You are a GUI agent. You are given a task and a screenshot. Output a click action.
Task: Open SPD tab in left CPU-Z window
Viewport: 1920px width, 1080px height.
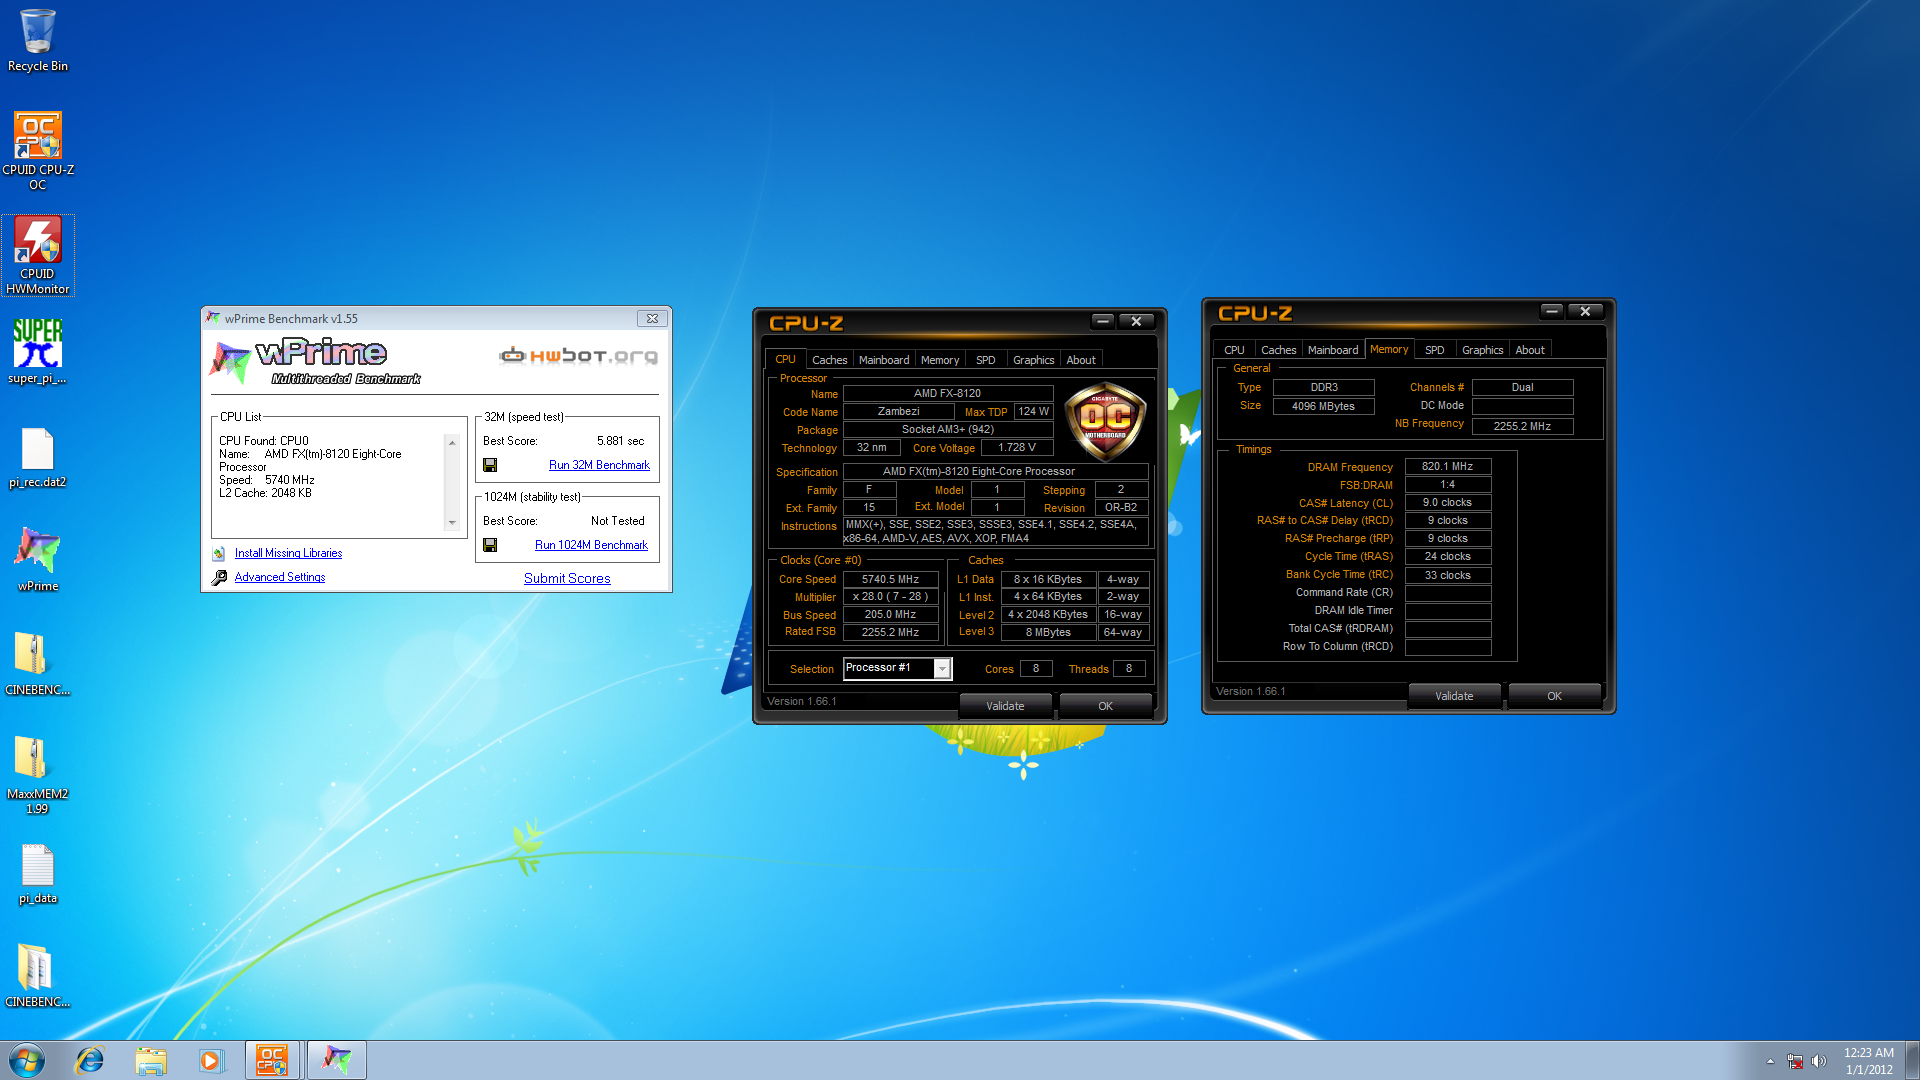point(986,360)
